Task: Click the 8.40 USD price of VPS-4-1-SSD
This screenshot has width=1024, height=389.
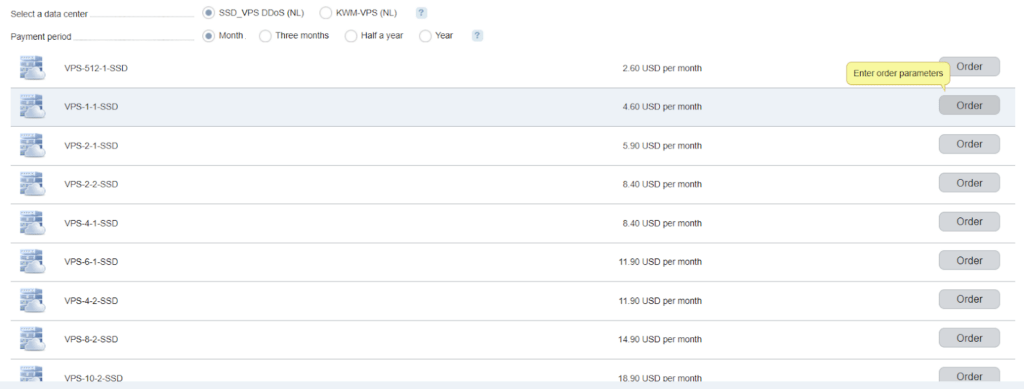Action: point(662,223)
